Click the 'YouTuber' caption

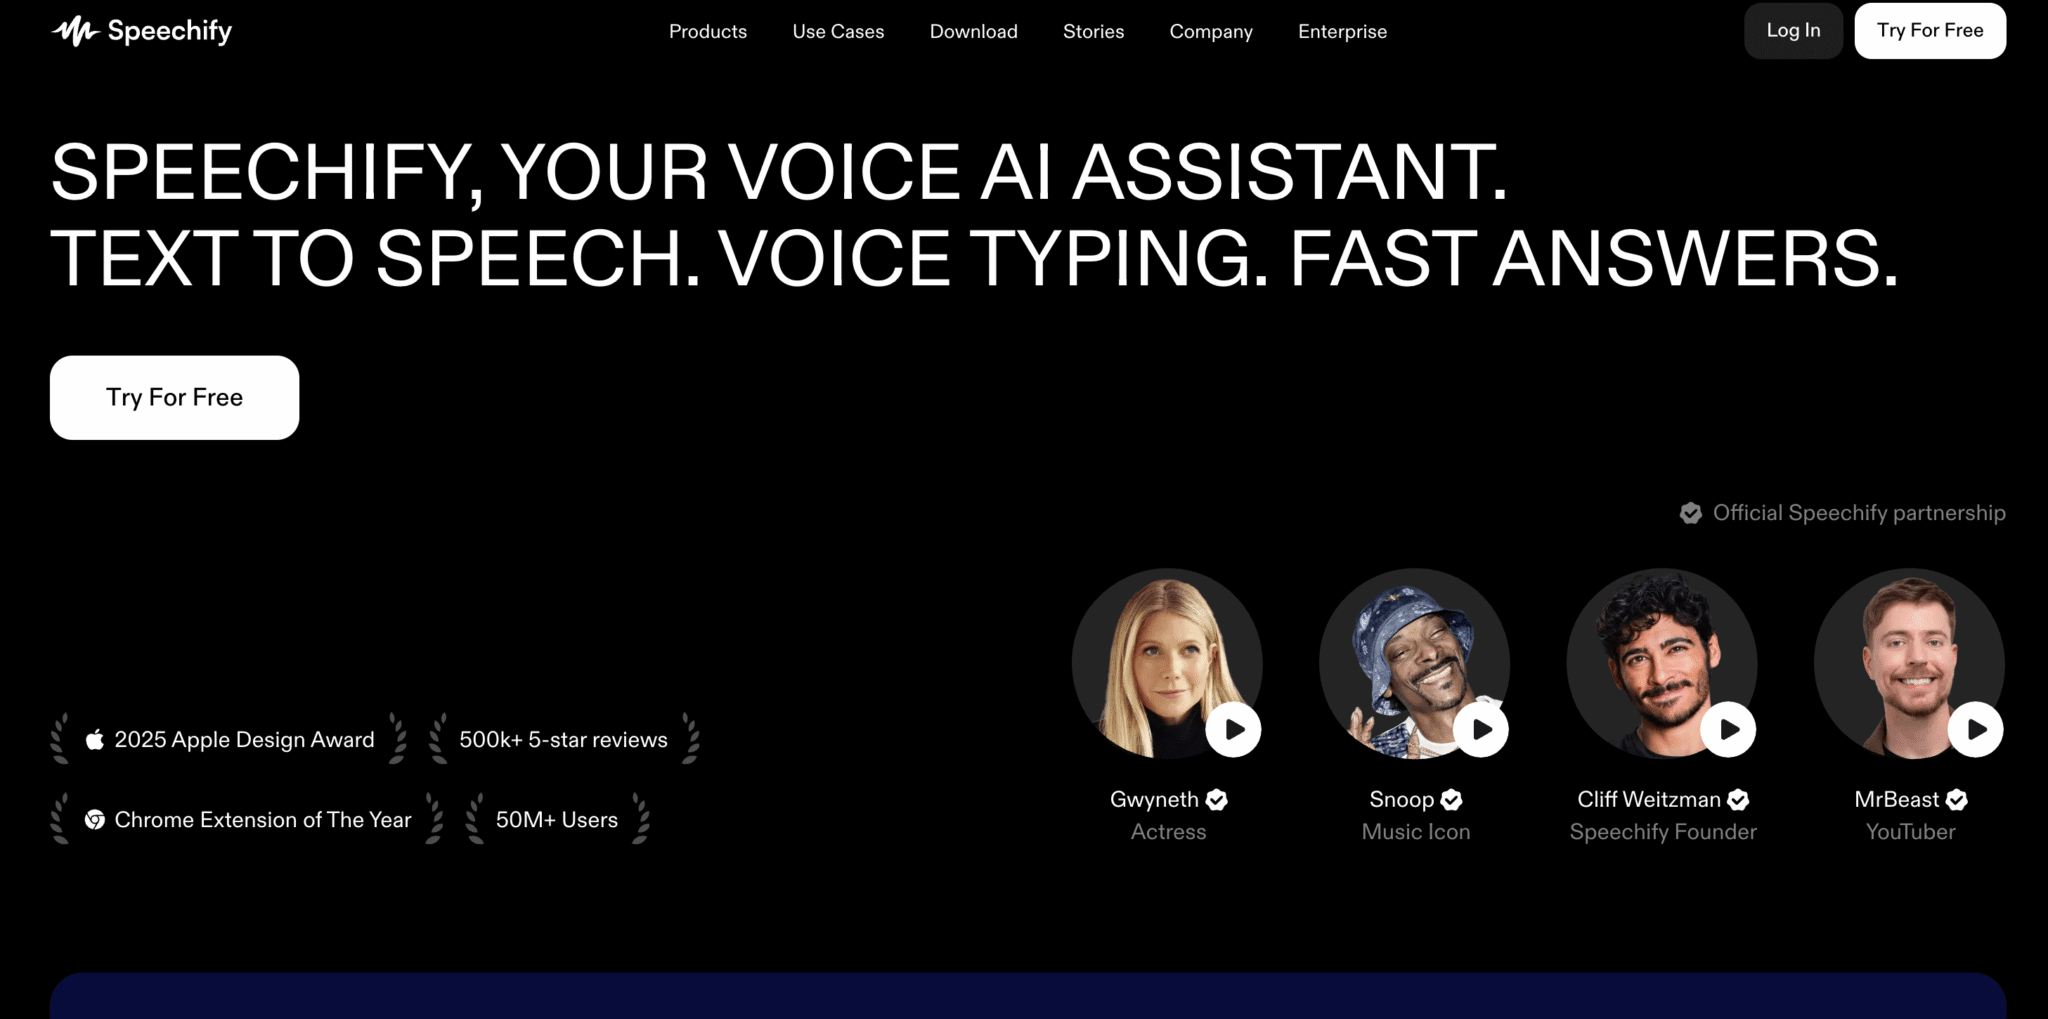[x=1910, y=832]
